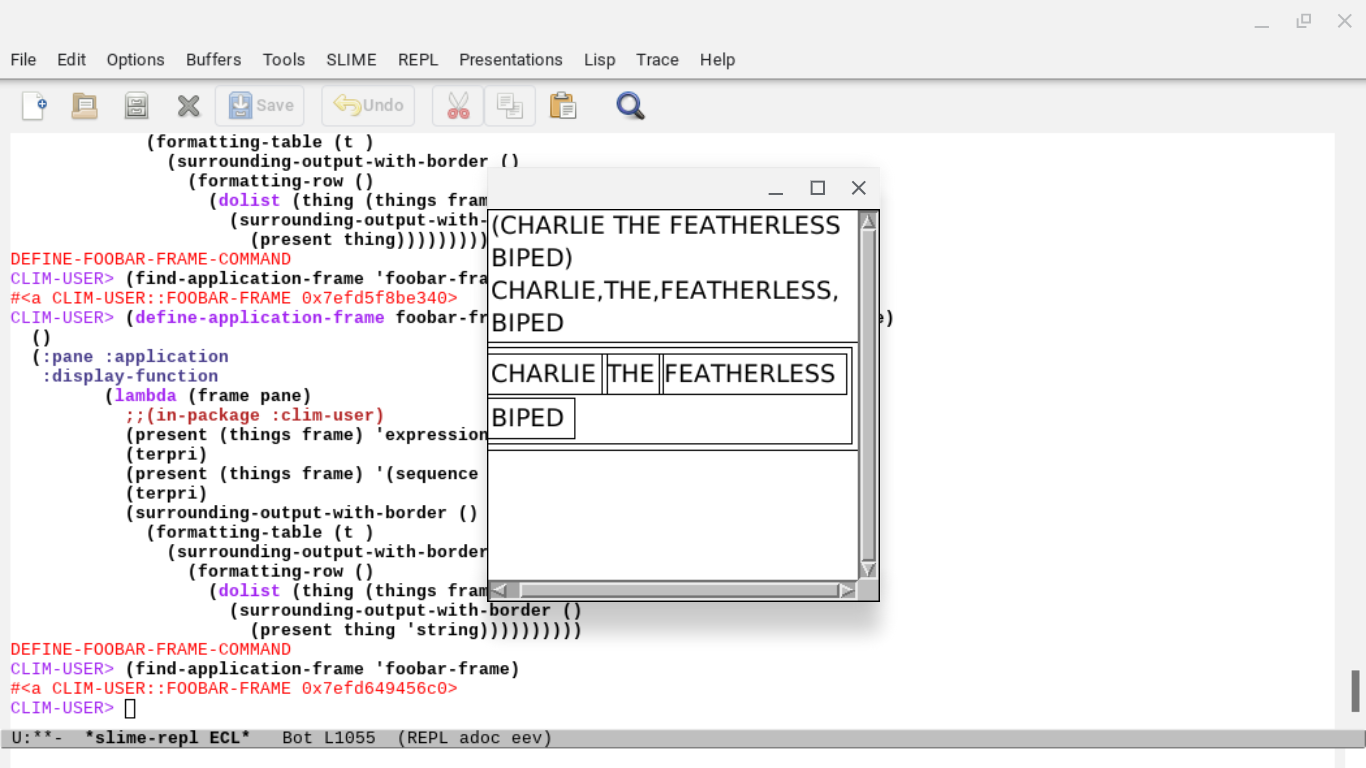This screenshot has height=768, width=1366.
Task: Click the Search magnifier icon
Action: point(630,106)
